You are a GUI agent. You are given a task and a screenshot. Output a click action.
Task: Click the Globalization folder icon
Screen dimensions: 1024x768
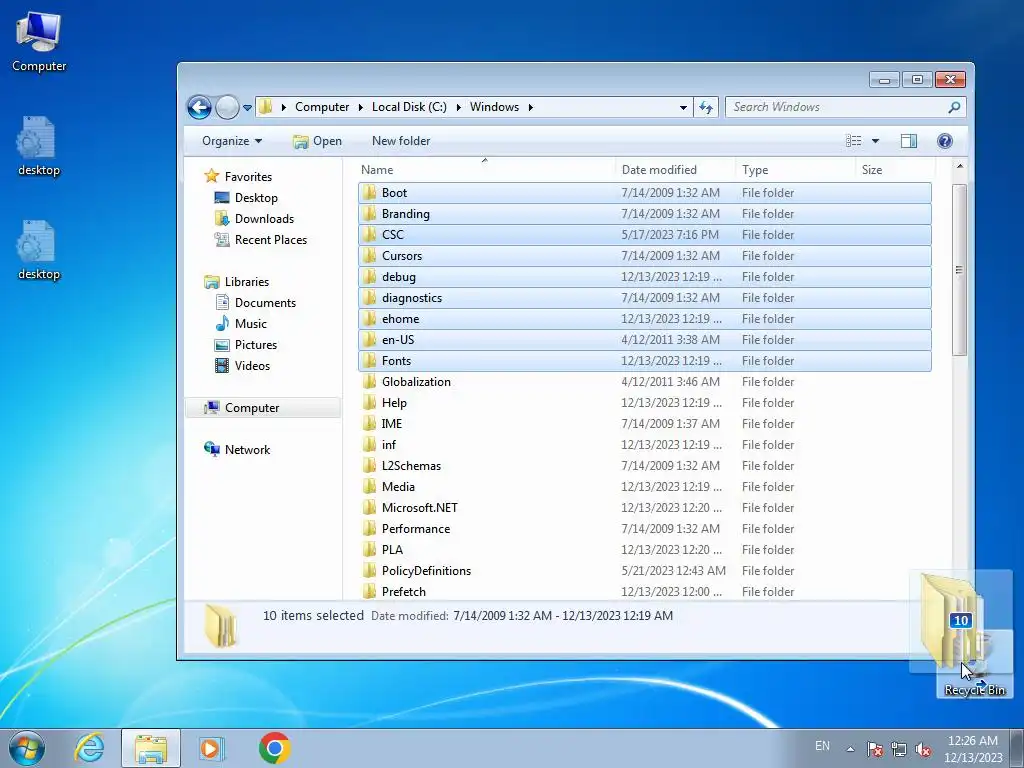pyautogui.click(x=370, y=382)
